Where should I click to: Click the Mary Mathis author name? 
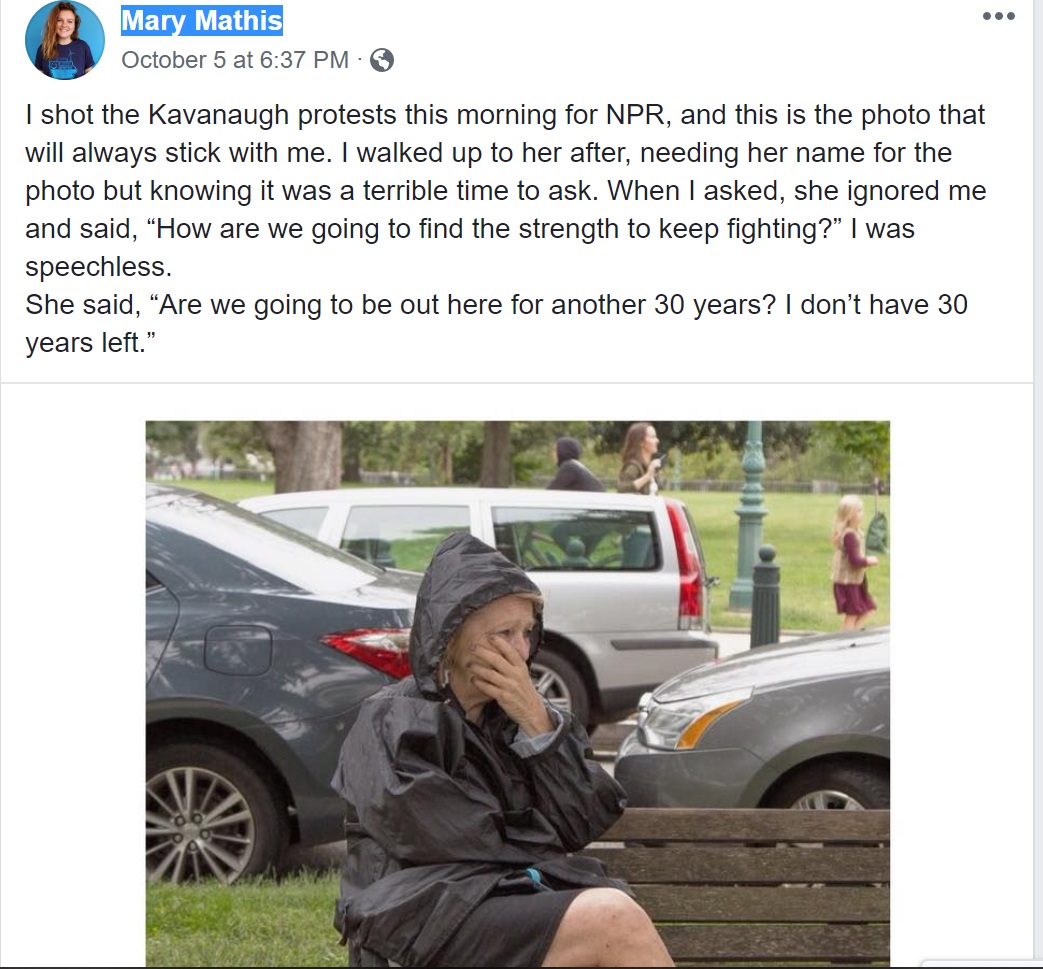202,20
